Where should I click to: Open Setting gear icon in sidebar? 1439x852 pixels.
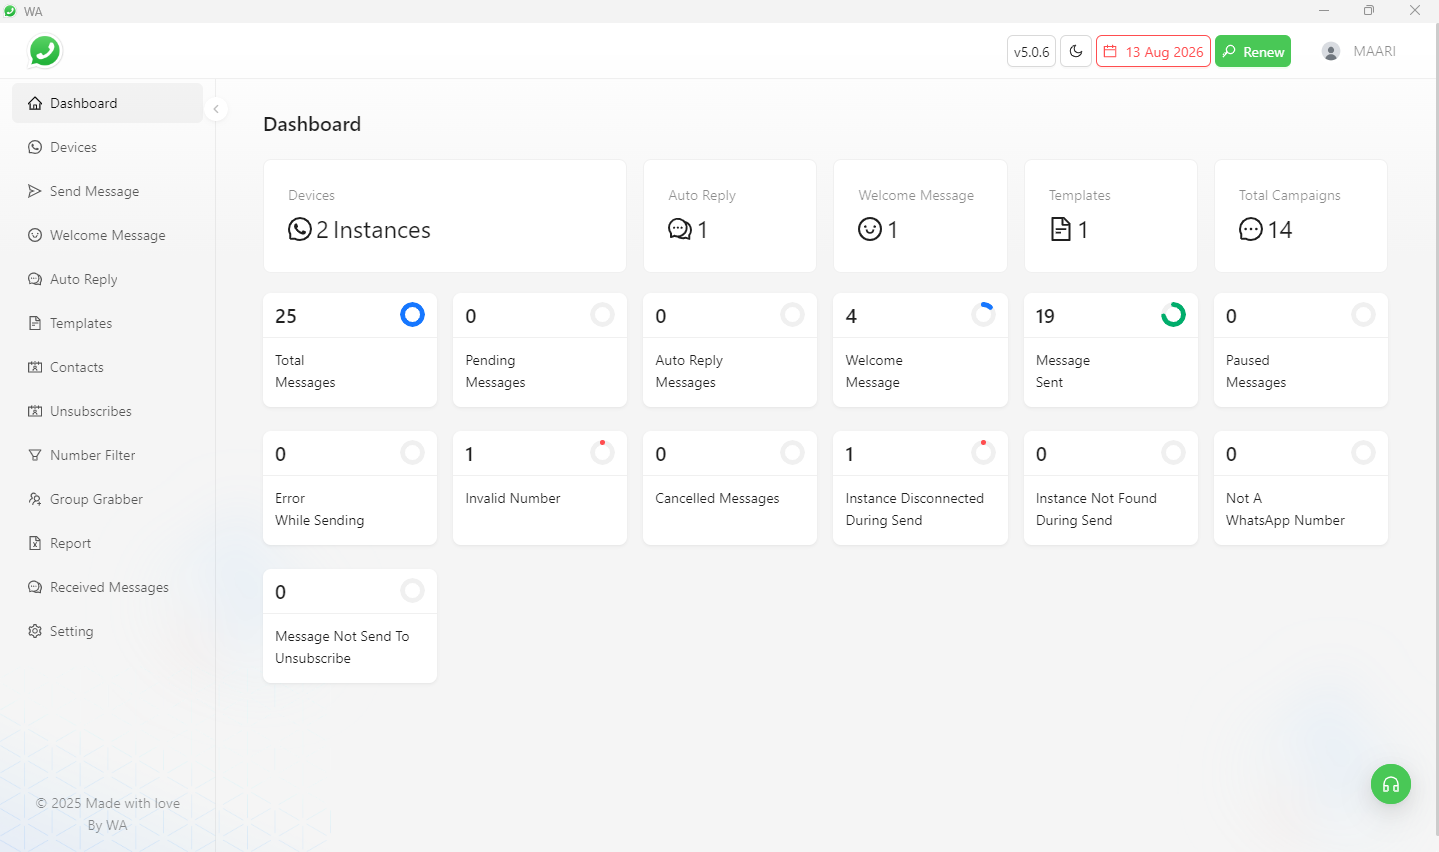tap(35, 631)
